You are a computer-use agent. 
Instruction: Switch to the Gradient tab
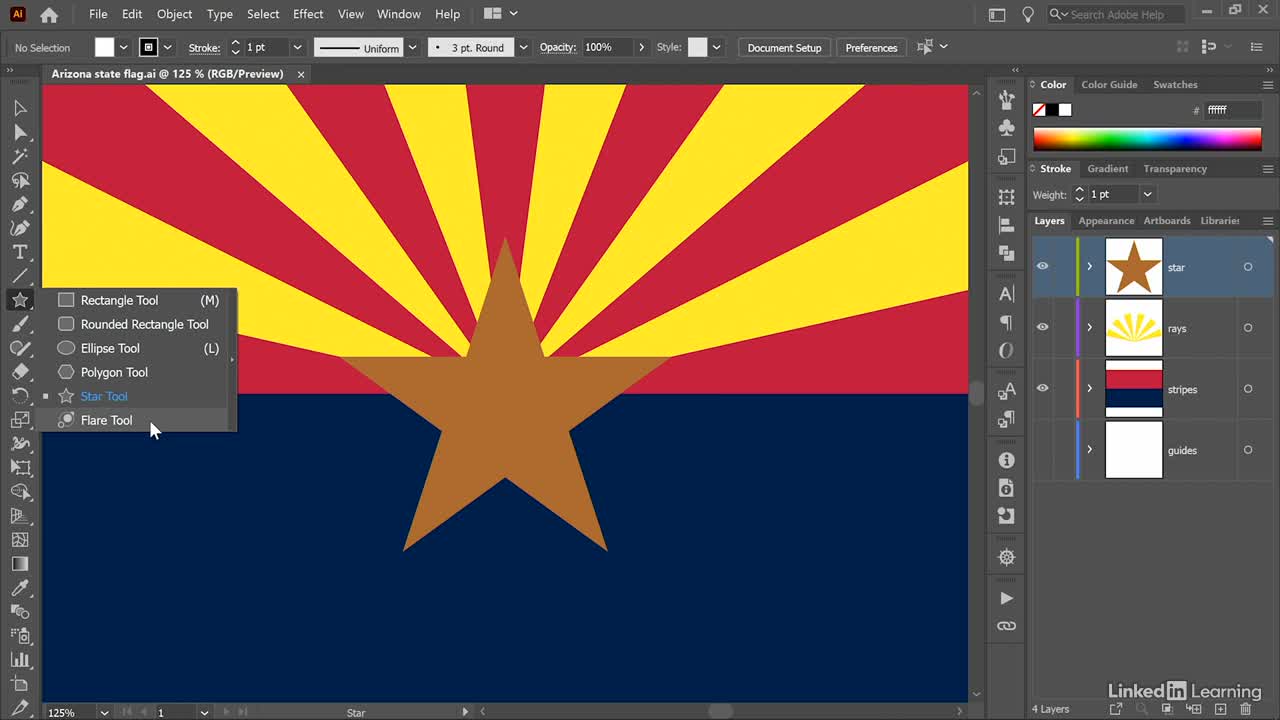pos(1107,169)
